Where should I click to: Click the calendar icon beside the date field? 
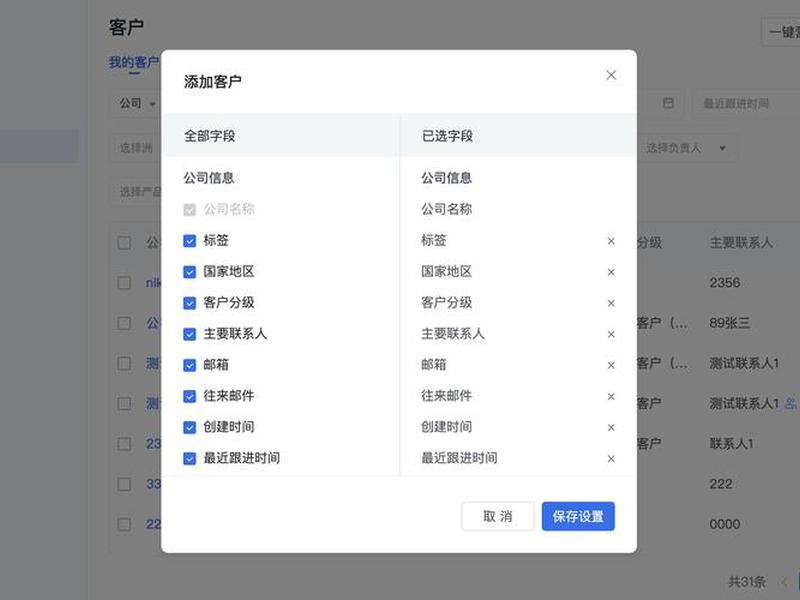click(668, 103)
